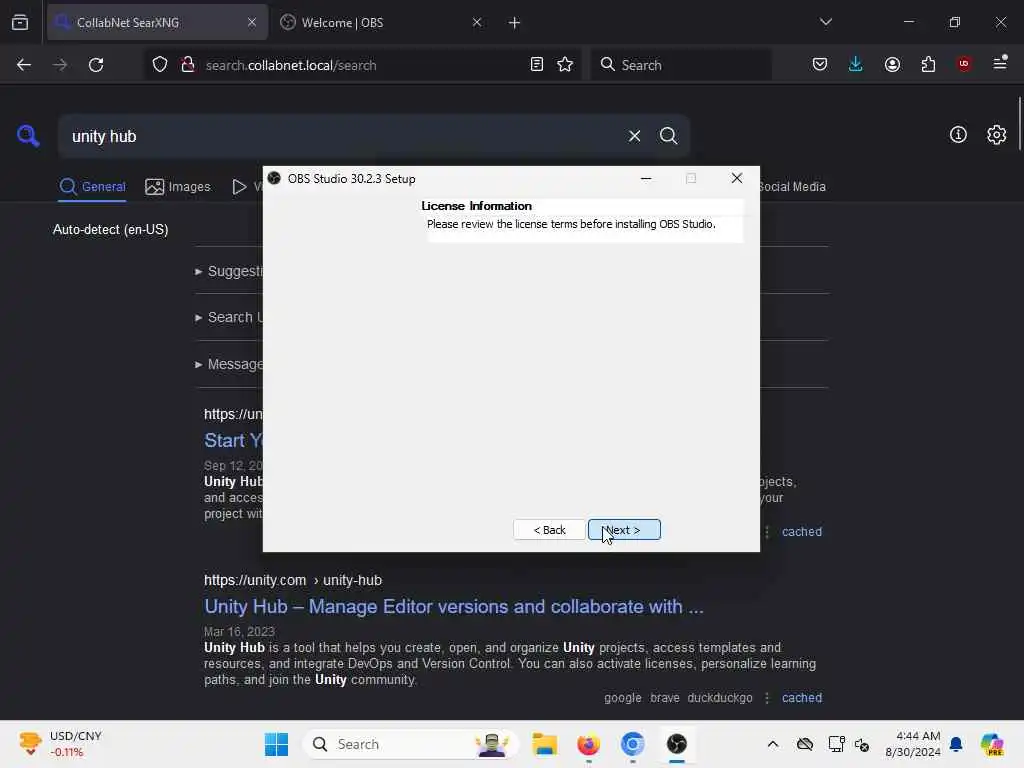Switch to OBS Setup taskbar icon
1024x768 pixels.
[x=677, y=744]
